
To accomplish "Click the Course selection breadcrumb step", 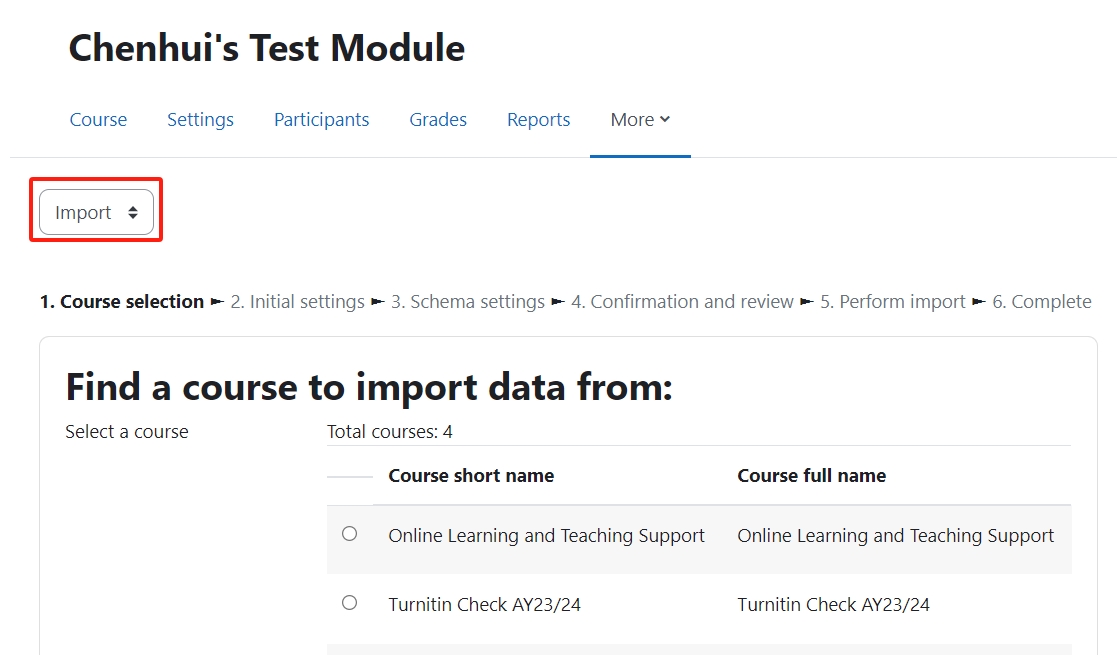I will (122, 301).
